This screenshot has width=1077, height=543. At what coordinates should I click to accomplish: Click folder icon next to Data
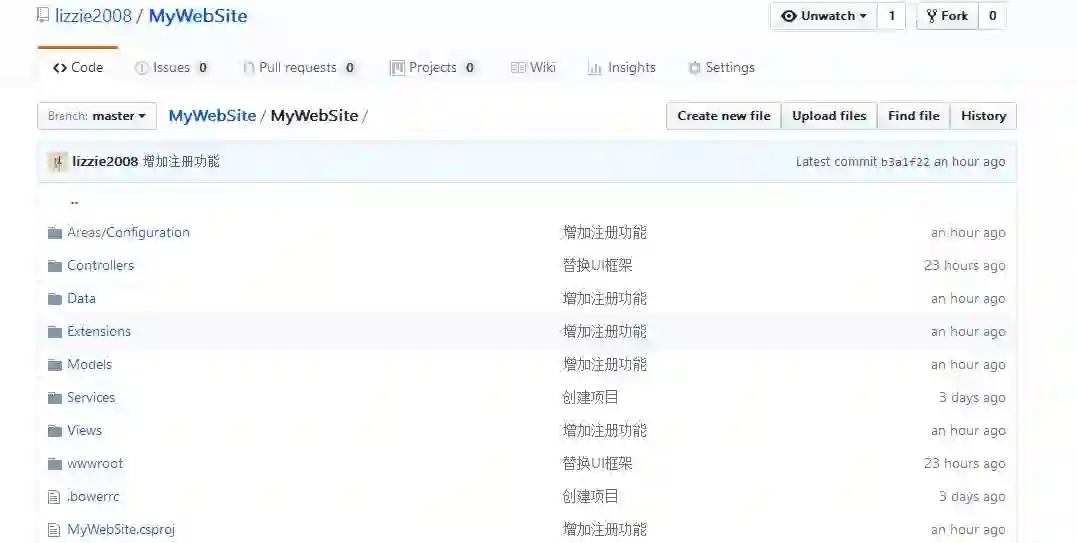[x=55, y=299]
